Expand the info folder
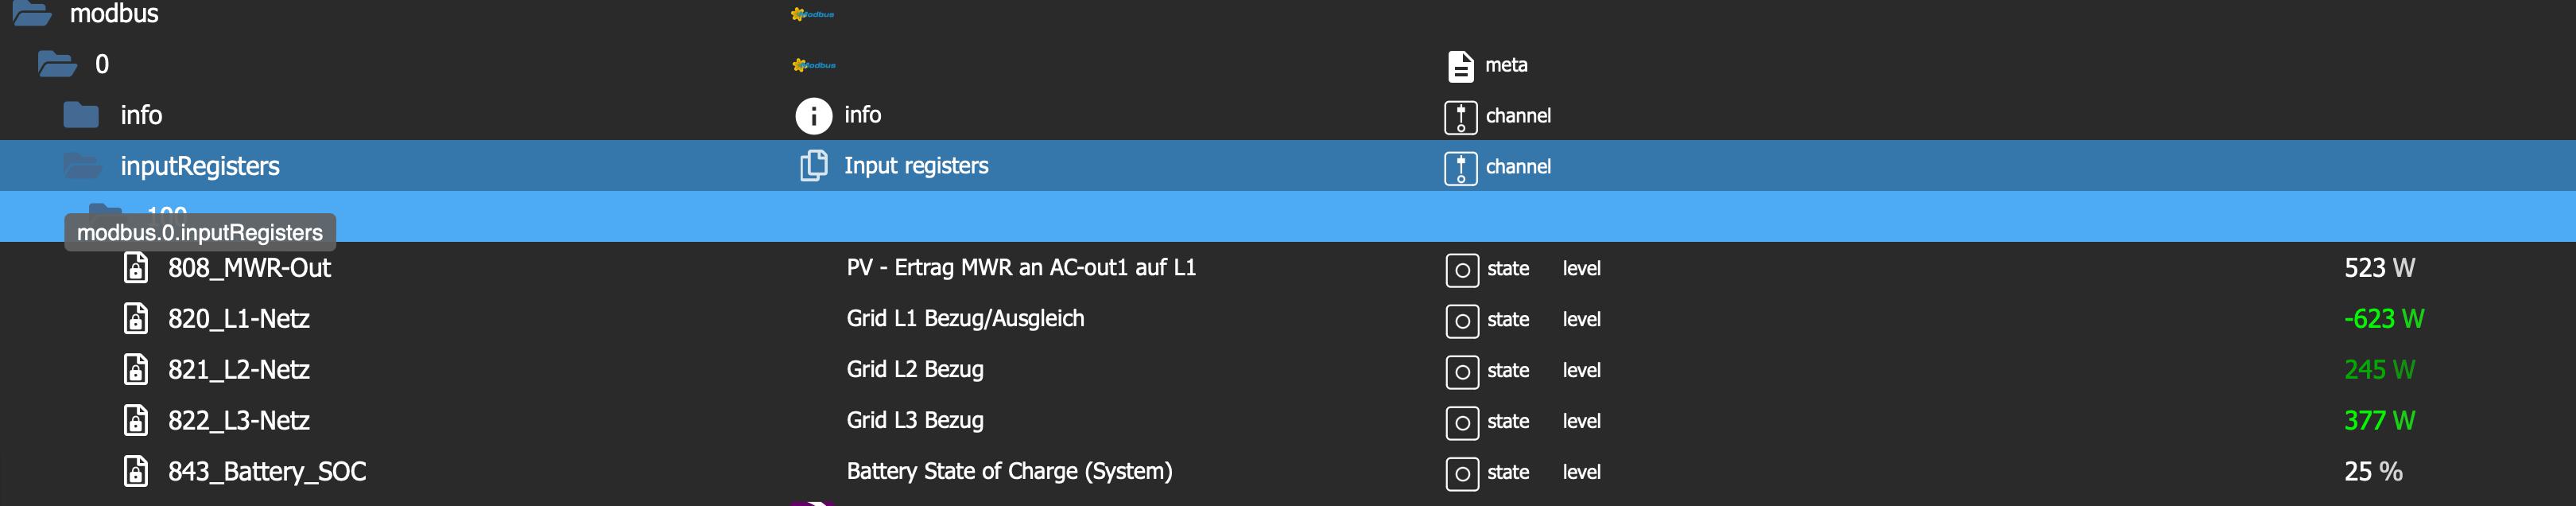The height and width of the screenshot is (506, 2576). click(x=81, y=115)
